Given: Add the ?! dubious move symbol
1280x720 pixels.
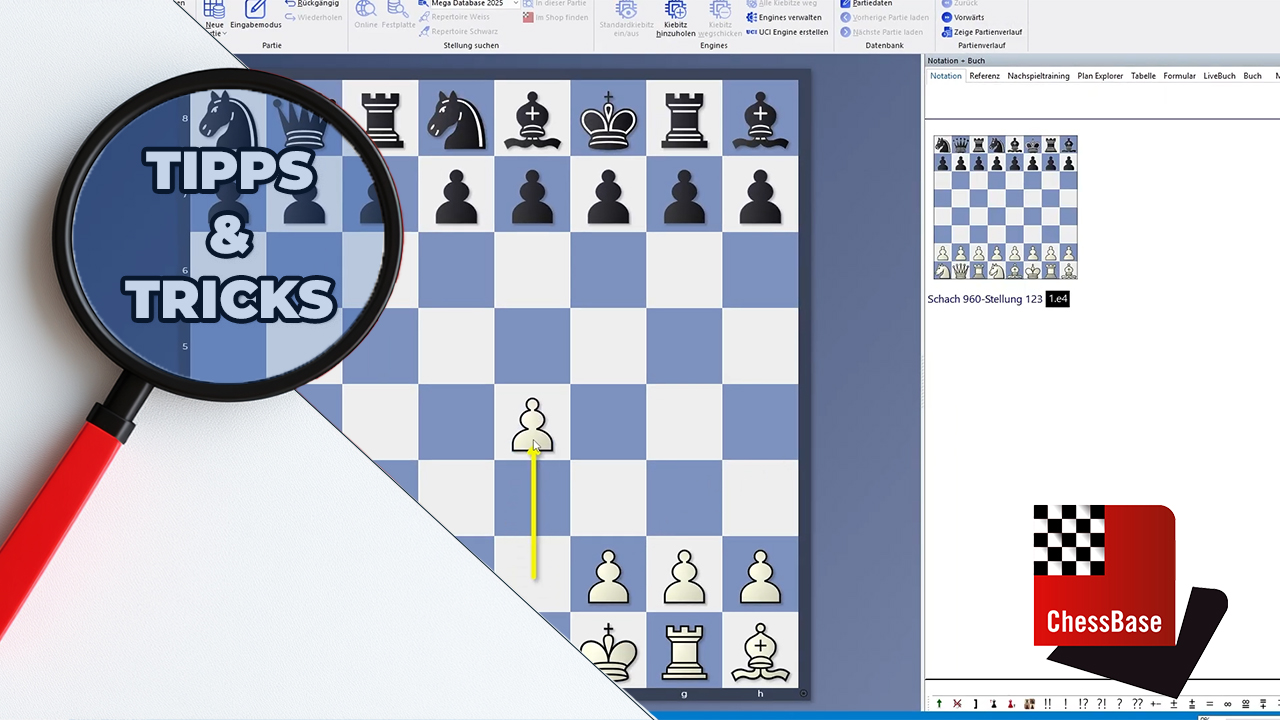Looking at the screenshot, I should 1102,704.
